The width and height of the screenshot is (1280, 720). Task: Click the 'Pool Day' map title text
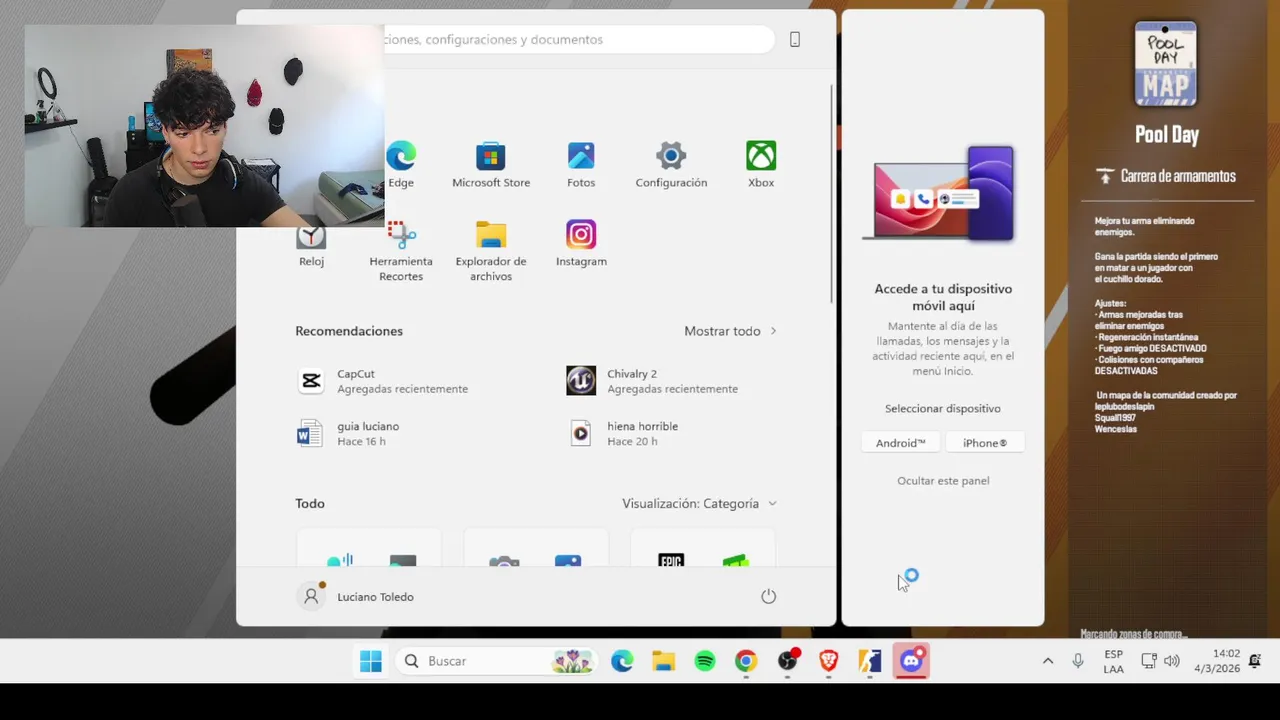coord(1167,135)
